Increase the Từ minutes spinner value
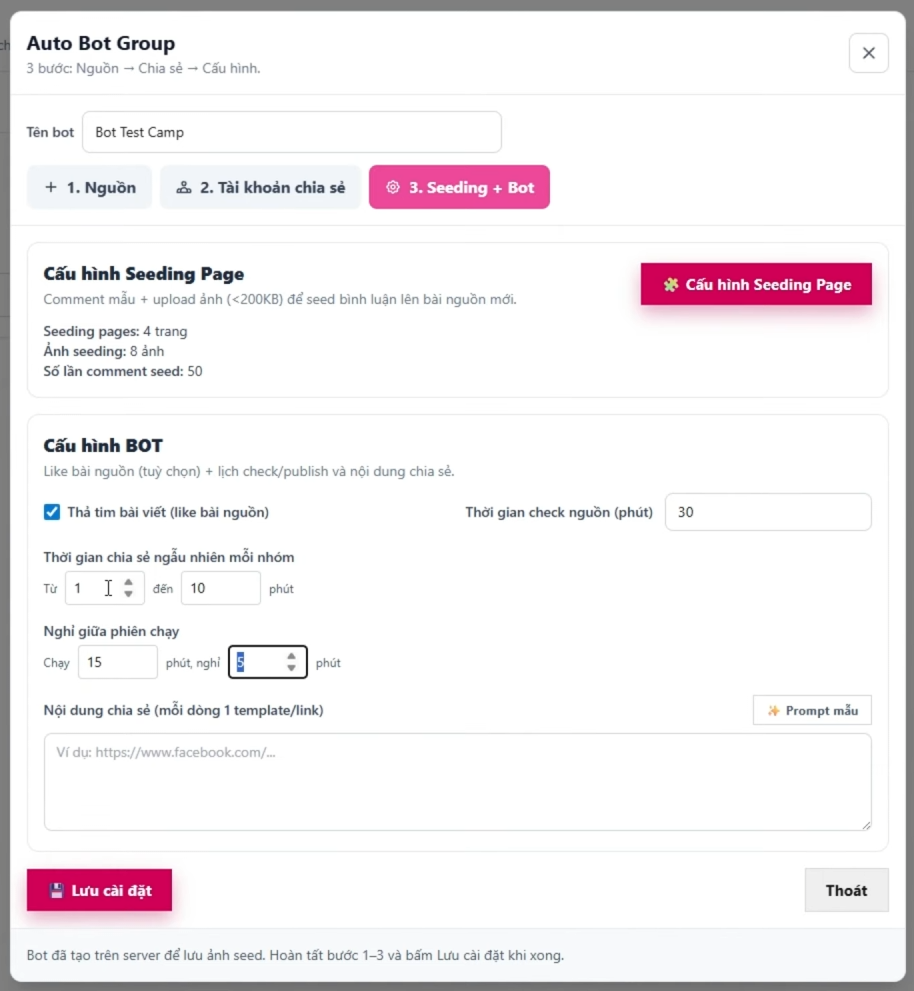Screen dimensions: 914x991 (128, 582)
